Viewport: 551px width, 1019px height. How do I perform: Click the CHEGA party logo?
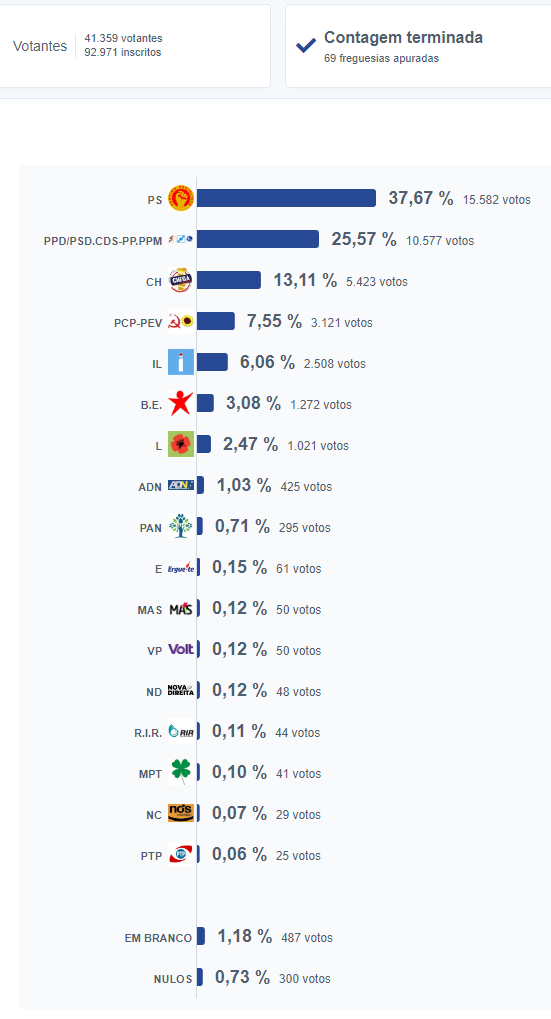(181, 280)
